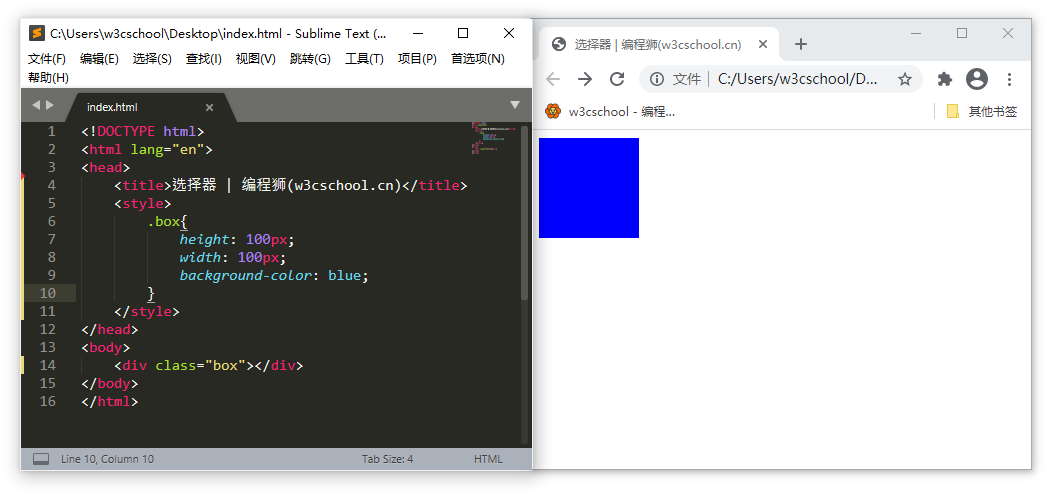Open the 首选项(N) menu
This screenshot has width=1052, height=493.
click(x=477, y=59)
